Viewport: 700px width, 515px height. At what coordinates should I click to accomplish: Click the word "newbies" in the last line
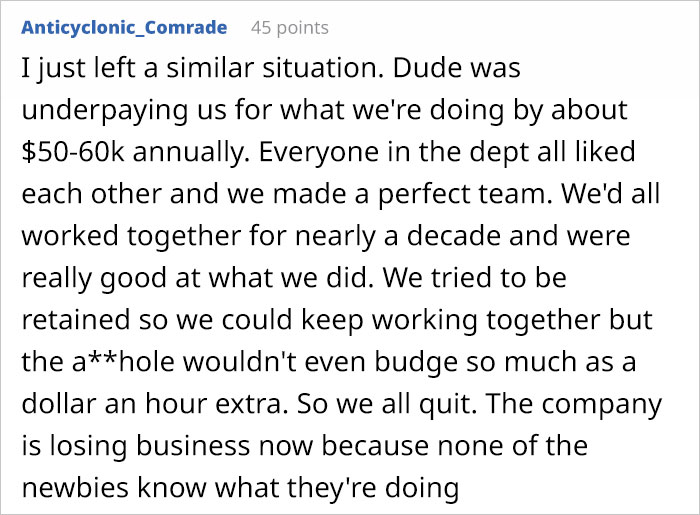coord(71,489)
